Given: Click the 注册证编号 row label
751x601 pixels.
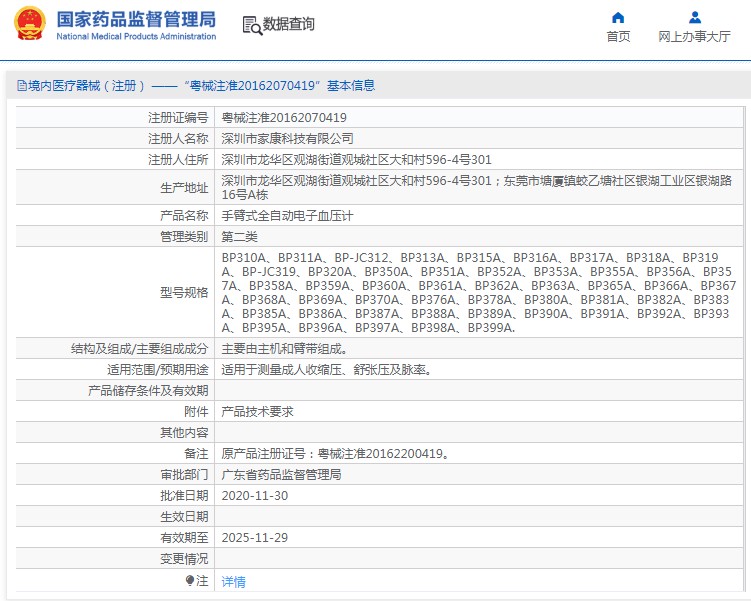Looking at the screenshot, I should 178,117.
